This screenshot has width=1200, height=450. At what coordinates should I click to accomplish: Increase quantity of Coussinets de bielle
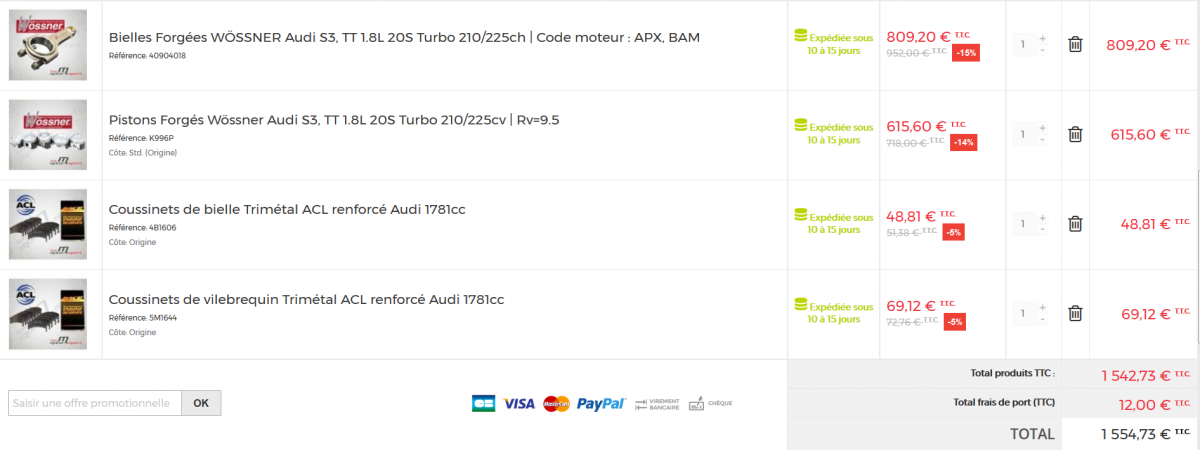[1042, 218]
